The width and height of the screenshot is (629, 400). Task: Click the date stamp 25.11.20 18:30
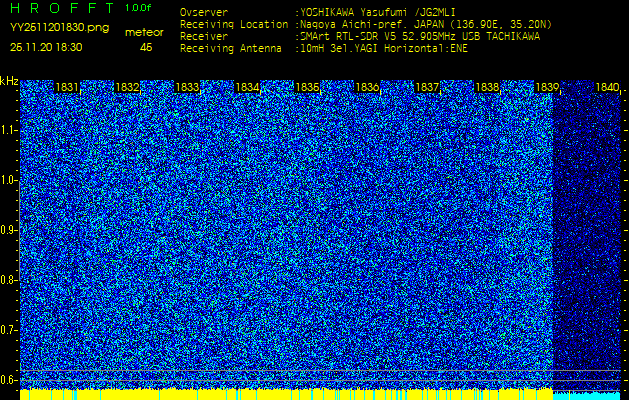tap(46, 47)
